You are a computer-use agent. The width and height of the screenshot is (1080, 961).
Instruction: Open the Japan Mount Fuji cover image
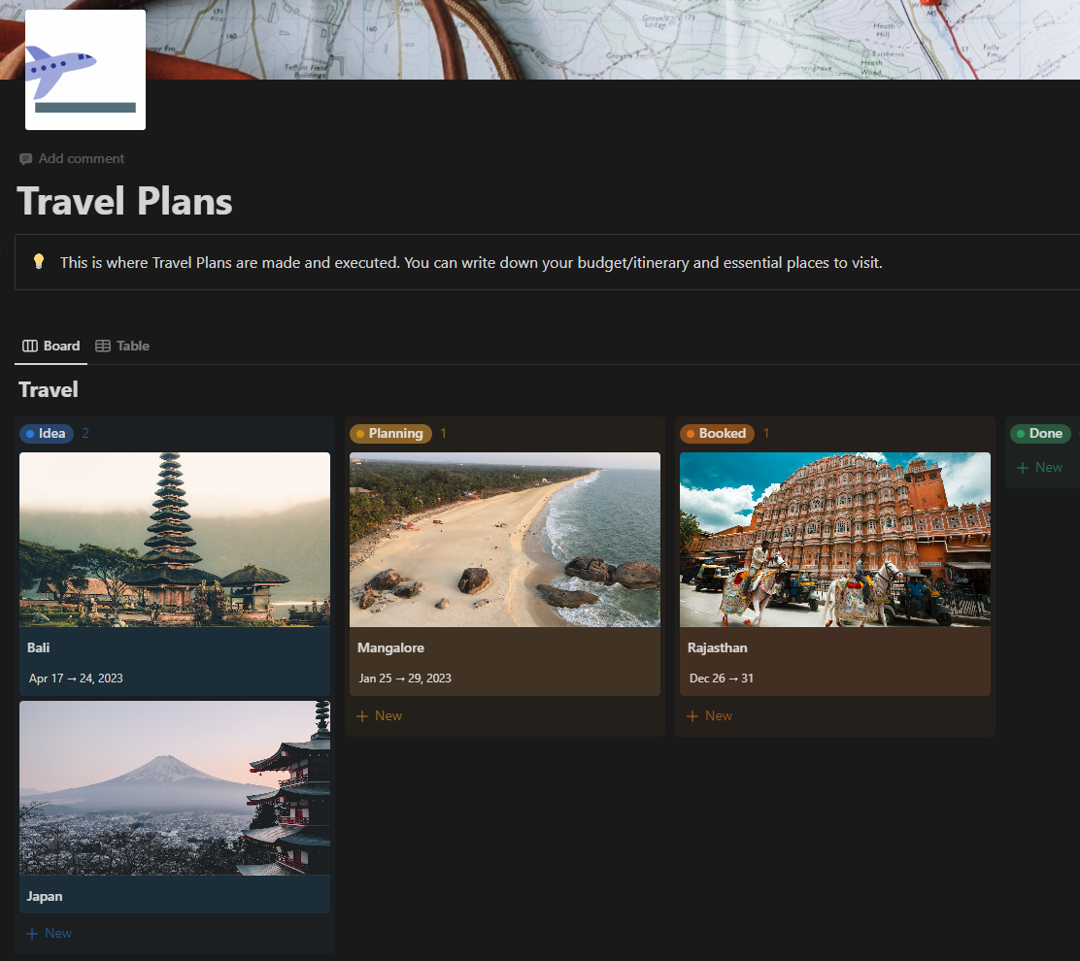[x=175, y=788]
